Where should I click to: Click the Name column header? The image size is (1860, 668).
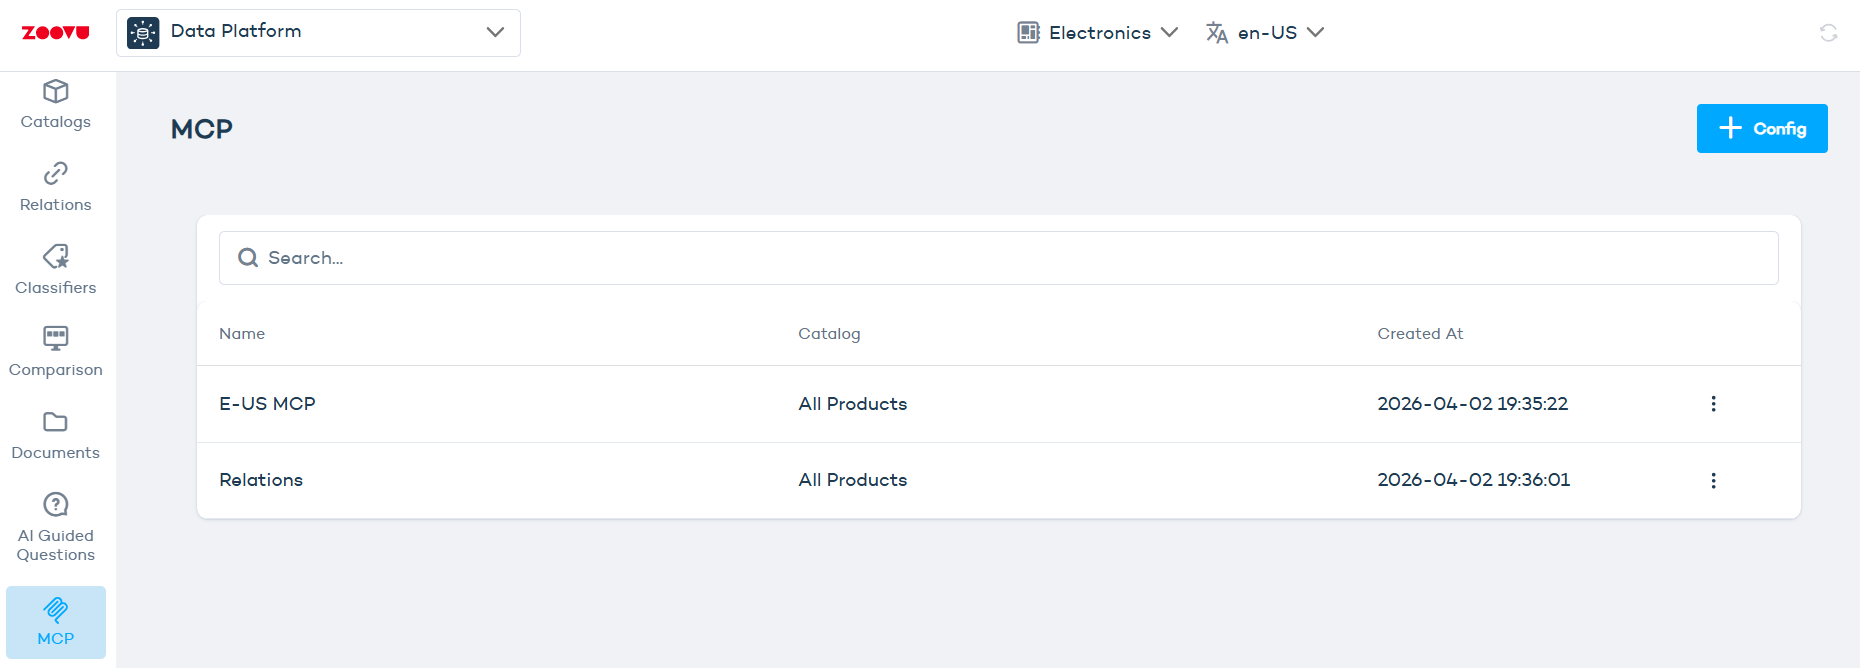click(242, 334)
